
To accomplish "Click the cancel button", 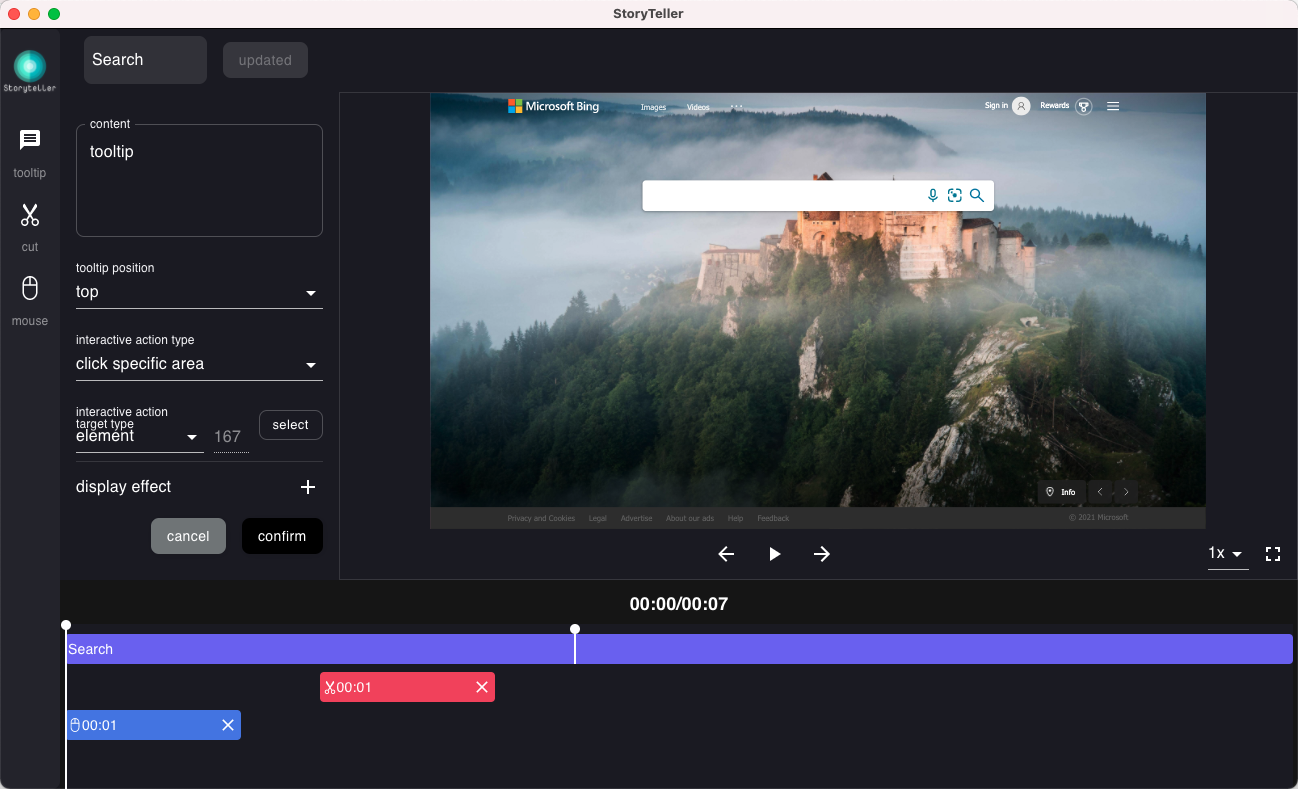I will coord(188,536).
